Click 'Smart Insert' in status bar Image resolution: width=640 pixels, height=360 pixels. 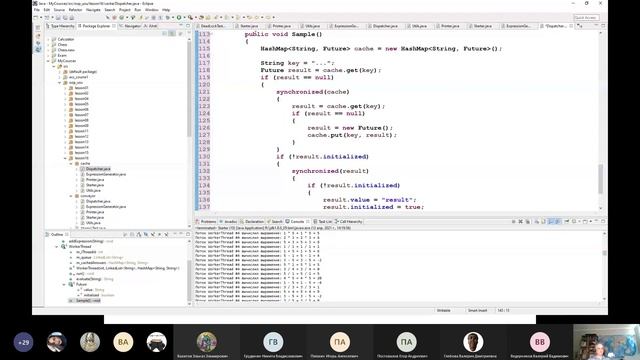tap(477, 310)
